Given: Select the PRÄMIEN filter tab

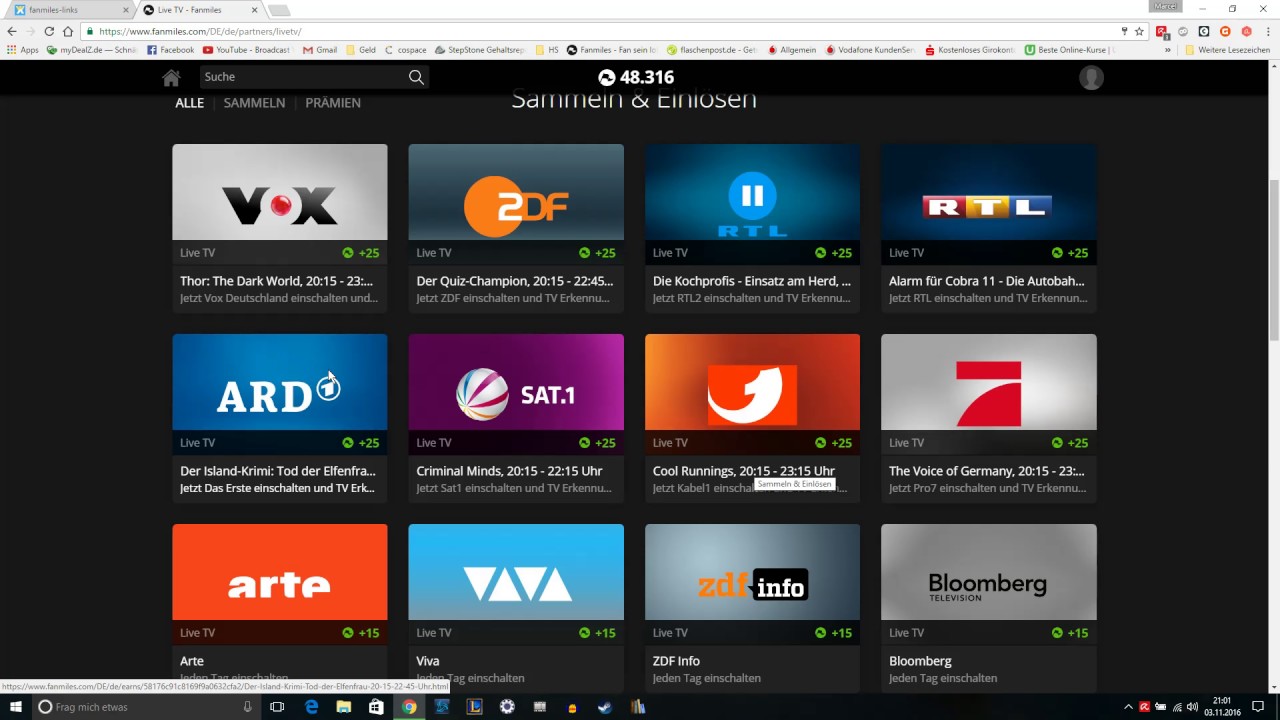Looking at the screenshot, I should coord(333,103).
